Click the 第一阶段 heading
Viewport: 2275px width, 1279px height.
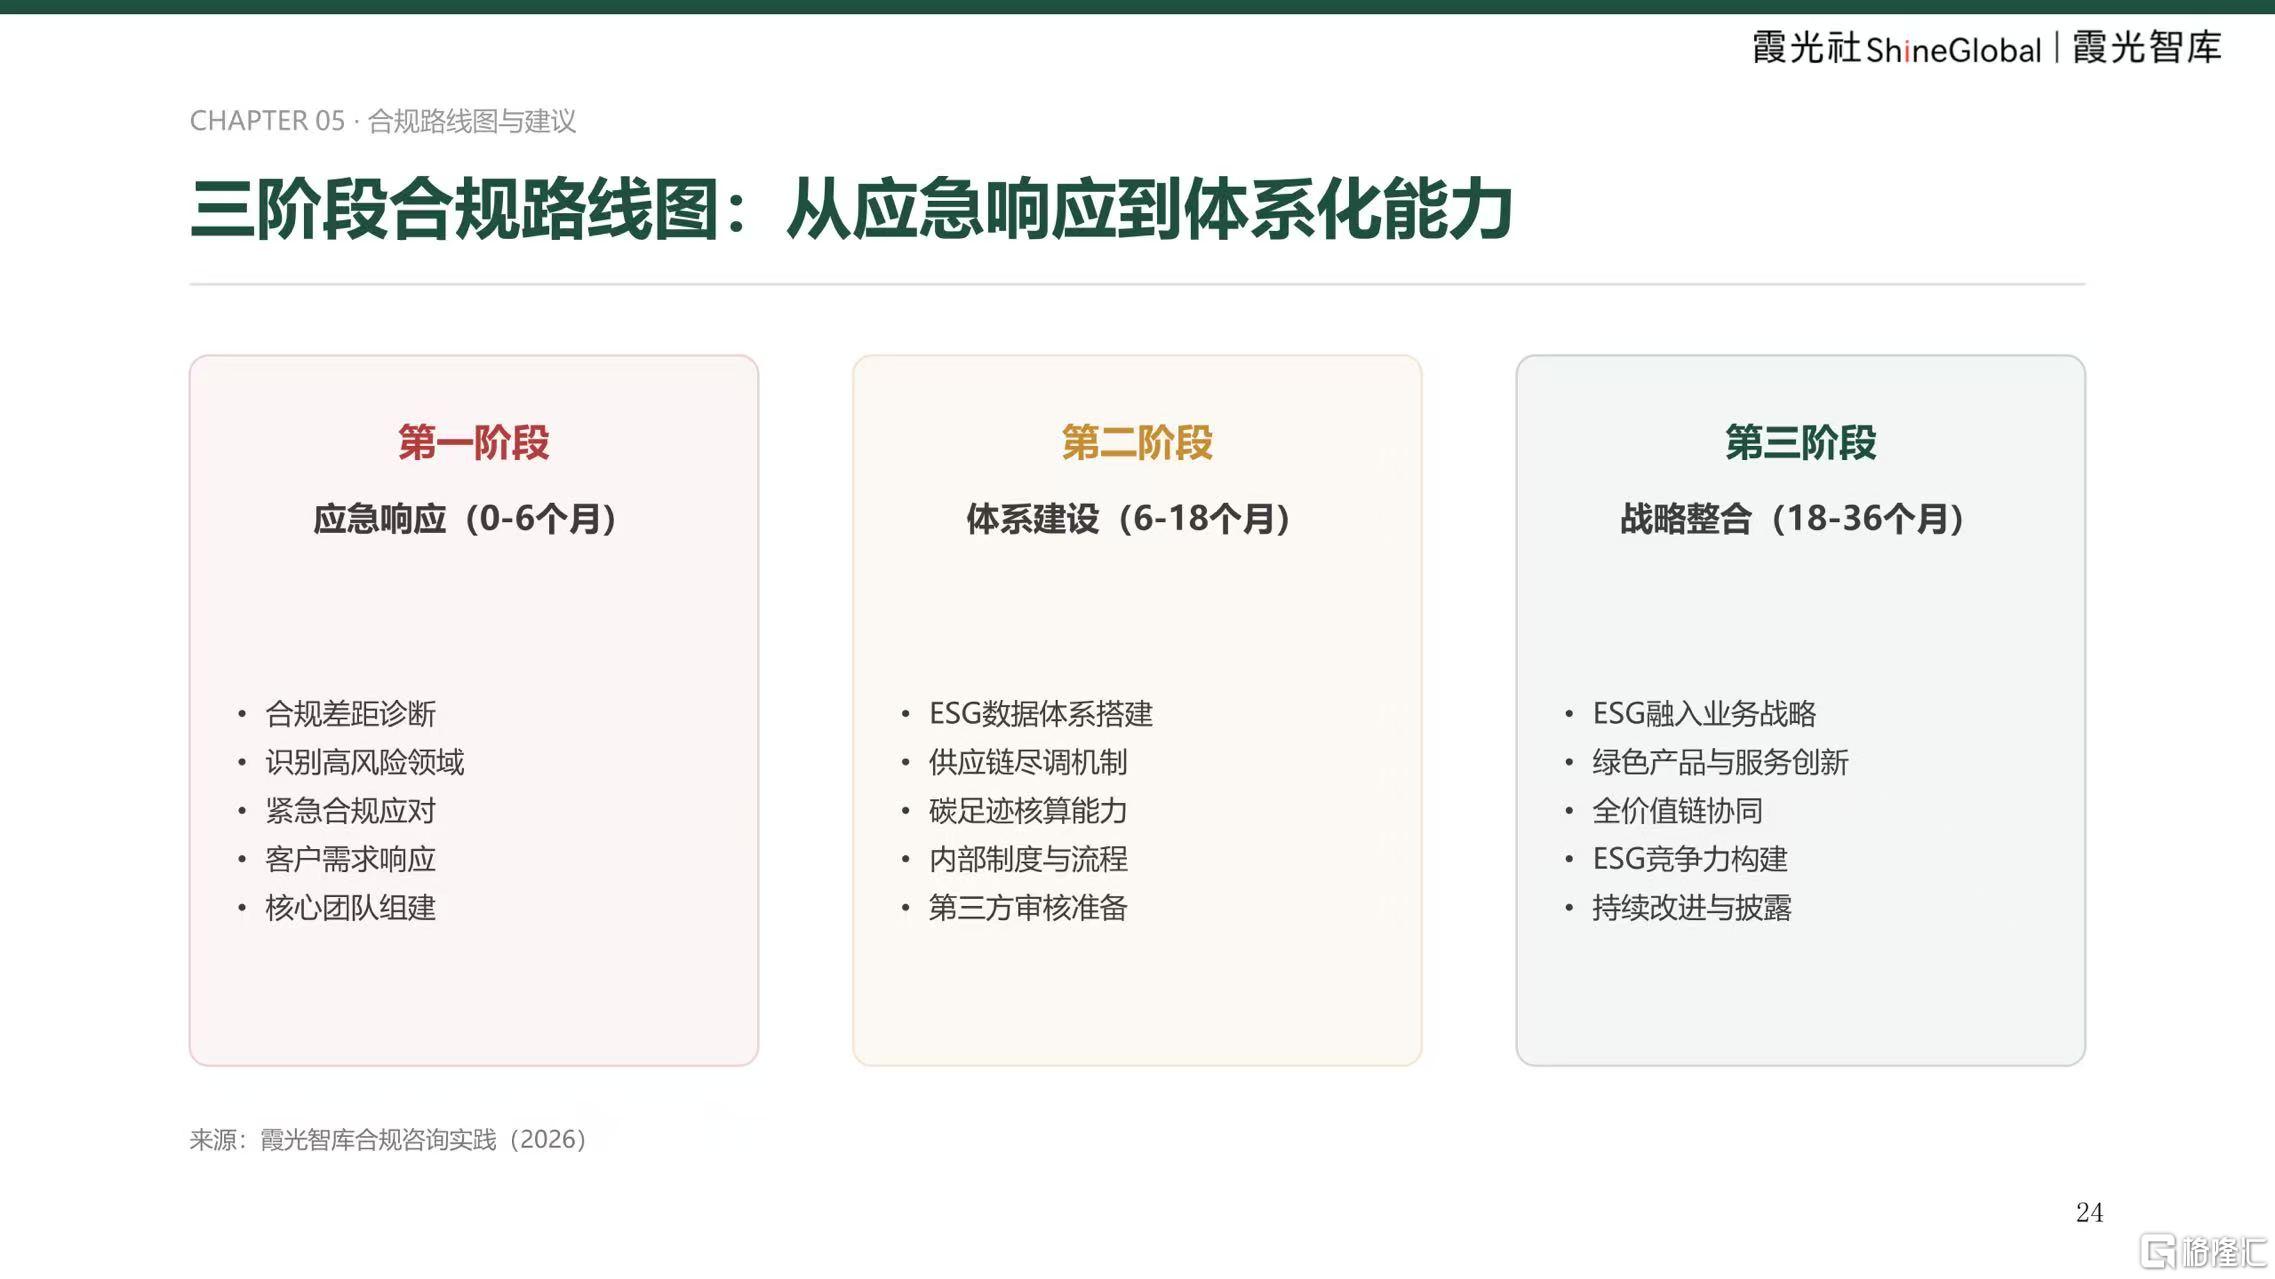(474, 442)
